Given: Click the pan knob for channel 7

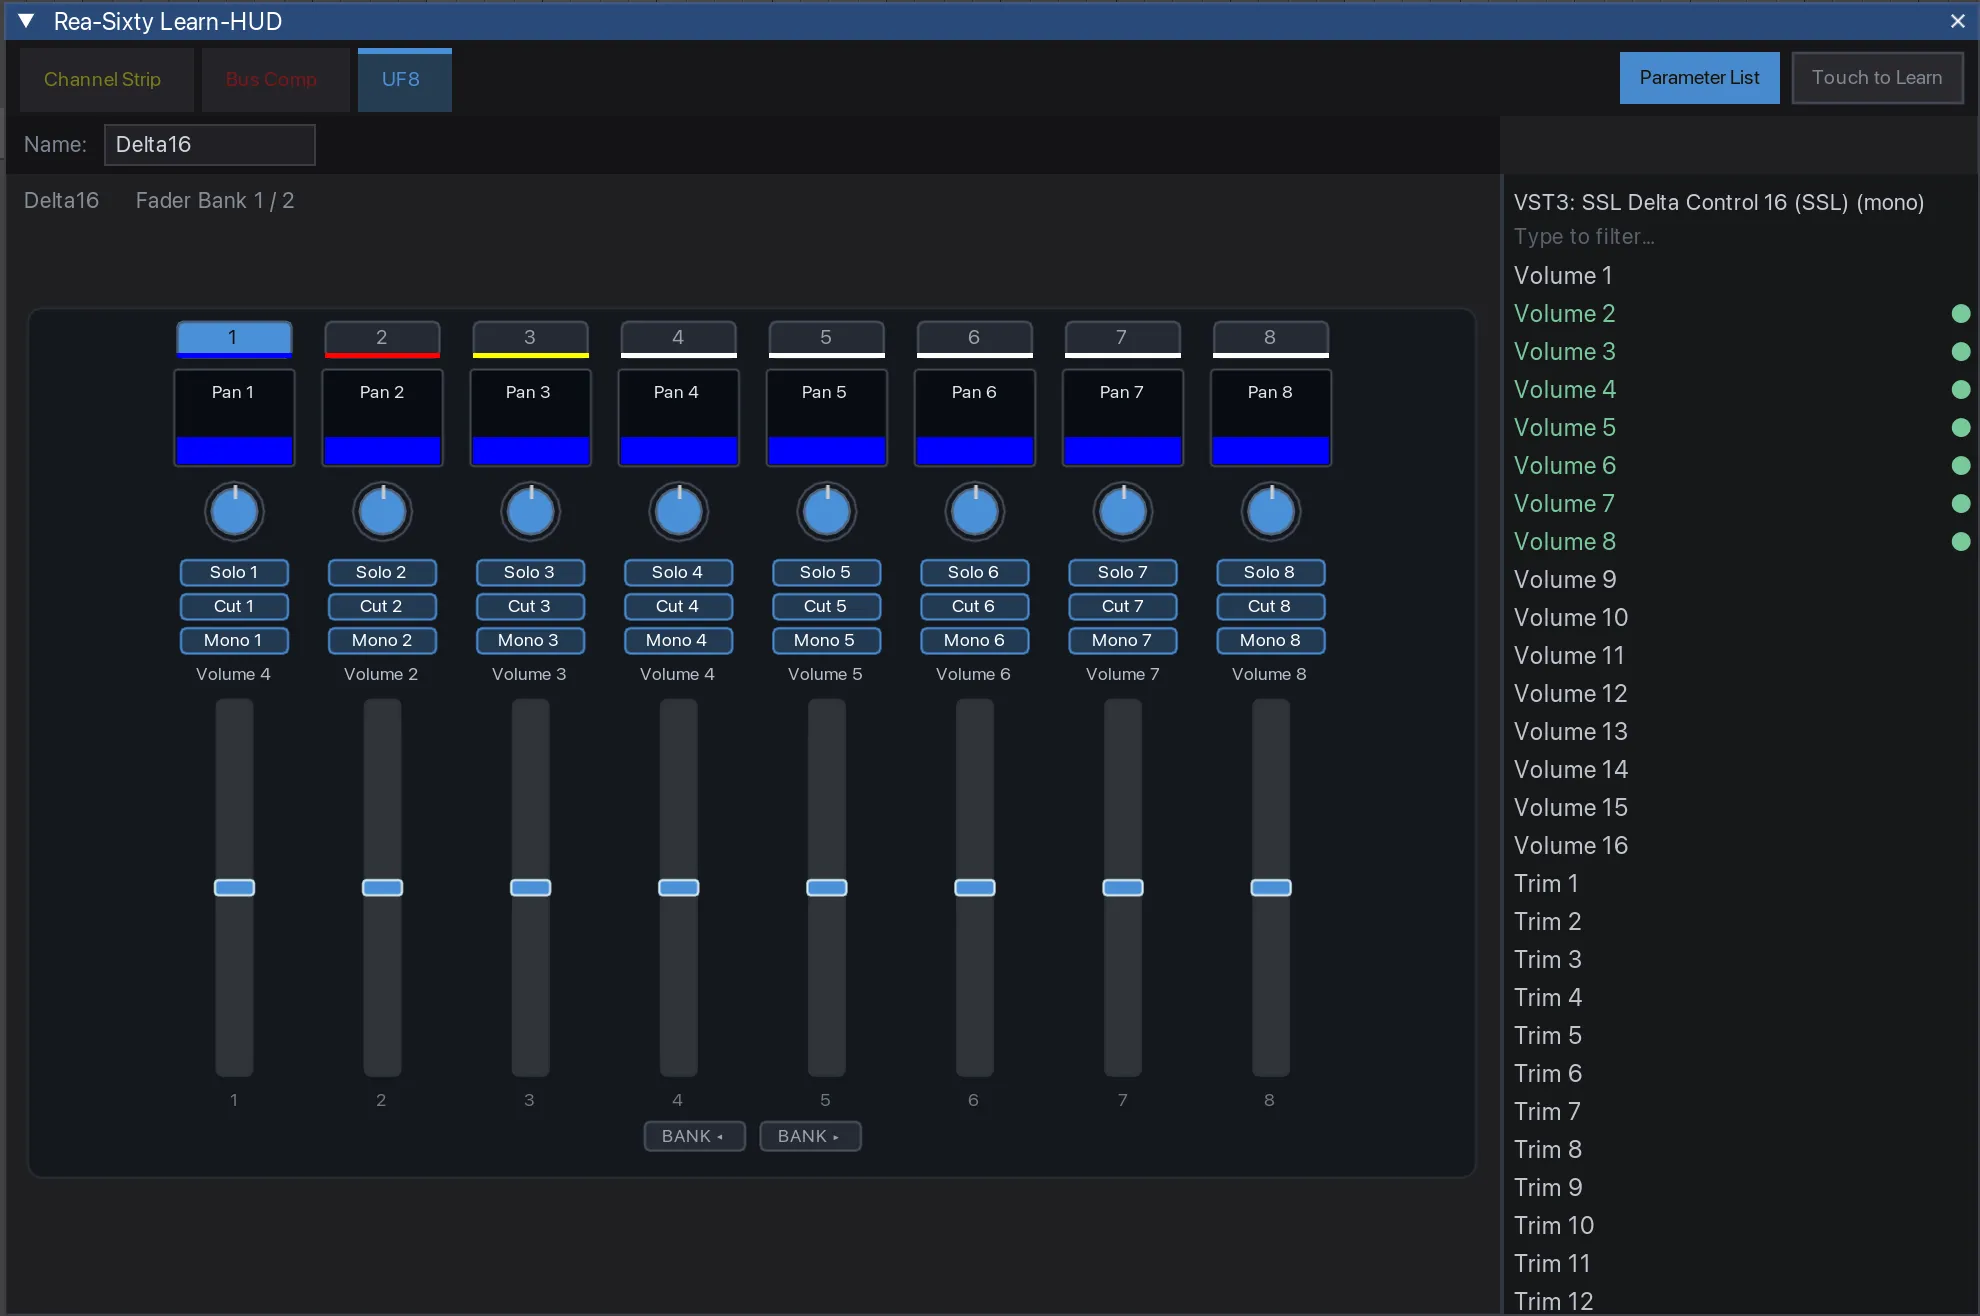Looking at the screenshot, I should (x=1123, y=513).
